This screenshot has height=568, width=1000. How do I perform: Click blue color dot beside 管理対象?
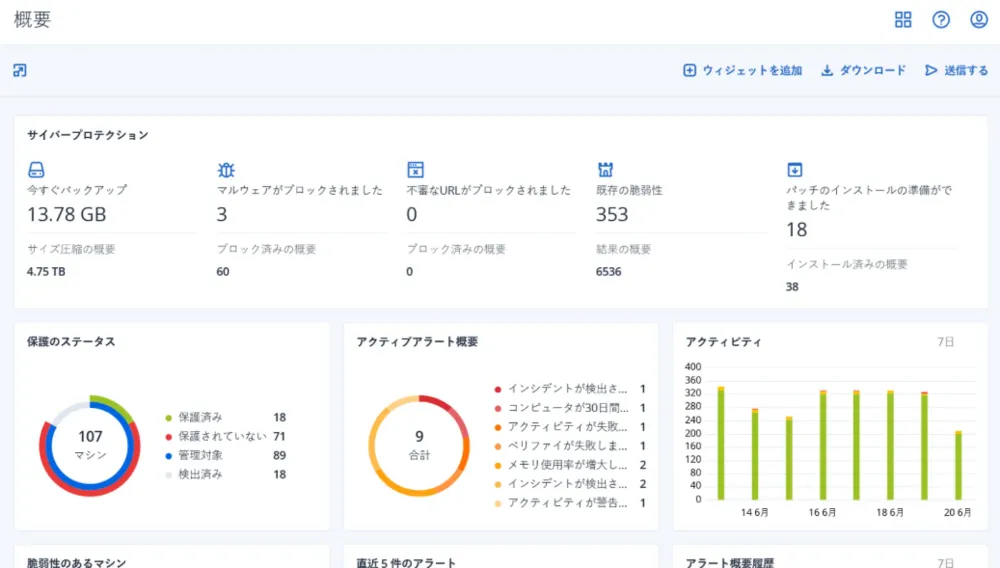tap(168, 456)
